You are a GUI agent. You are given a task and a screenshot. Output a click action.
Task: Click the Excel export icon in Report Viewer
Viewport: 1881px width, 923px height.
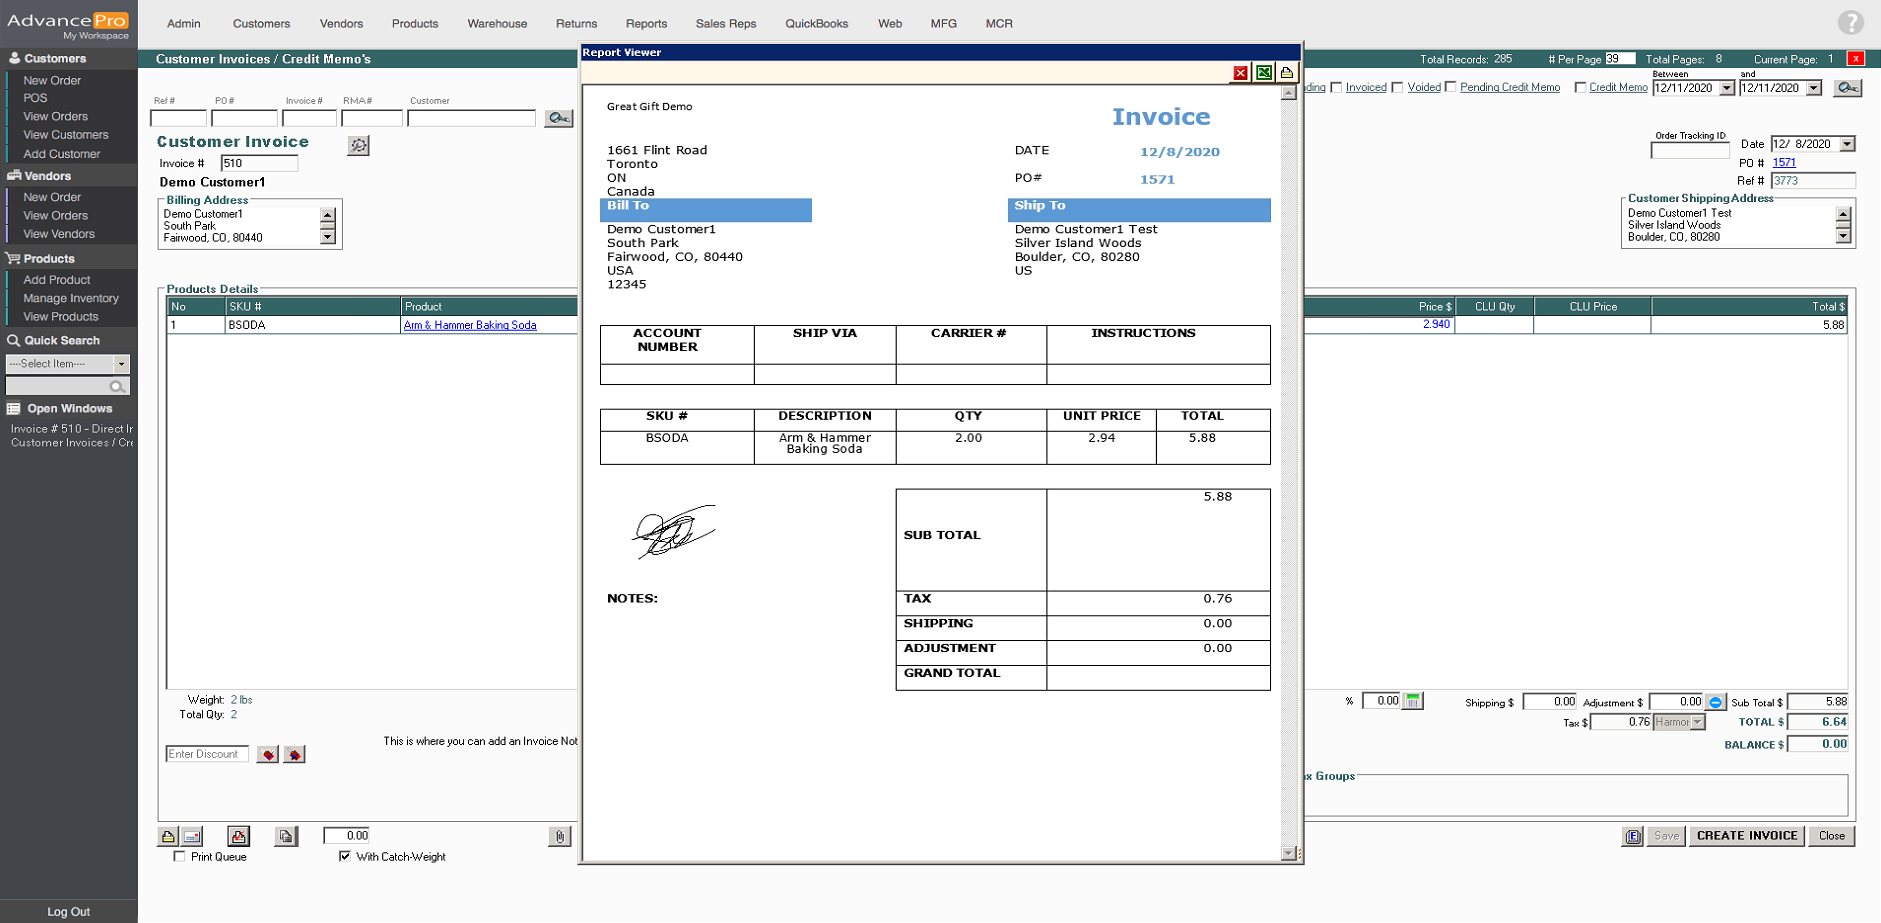click(1264, 73)
